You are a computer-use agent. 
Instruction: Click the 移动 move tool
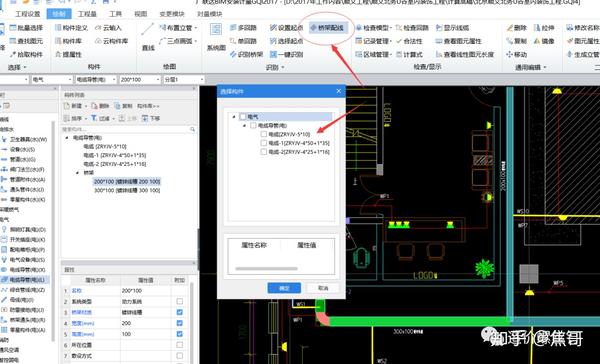point(516,54)
